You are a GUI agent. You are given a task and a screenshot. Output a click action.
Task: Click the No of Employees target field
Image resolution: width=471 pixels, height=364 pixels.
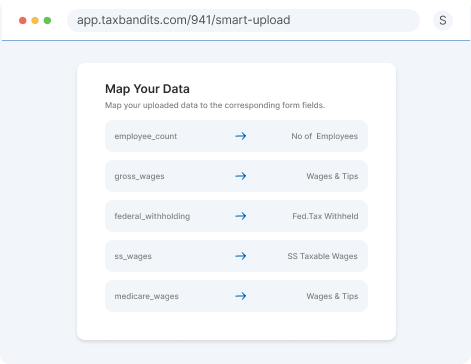[x=325, y=136]
